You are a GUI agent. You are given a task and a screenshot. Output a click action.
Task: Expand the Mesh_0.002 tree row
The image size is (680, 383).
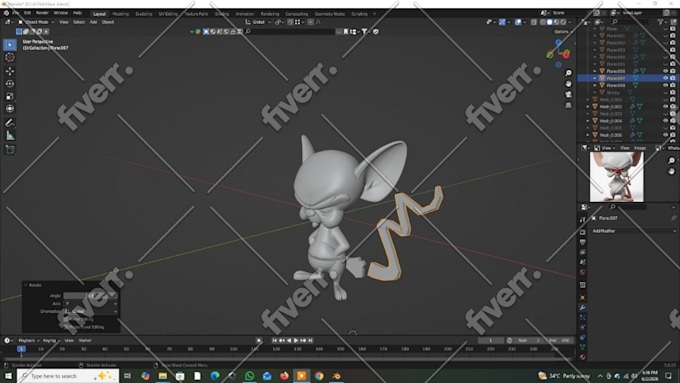coord(588,106)
